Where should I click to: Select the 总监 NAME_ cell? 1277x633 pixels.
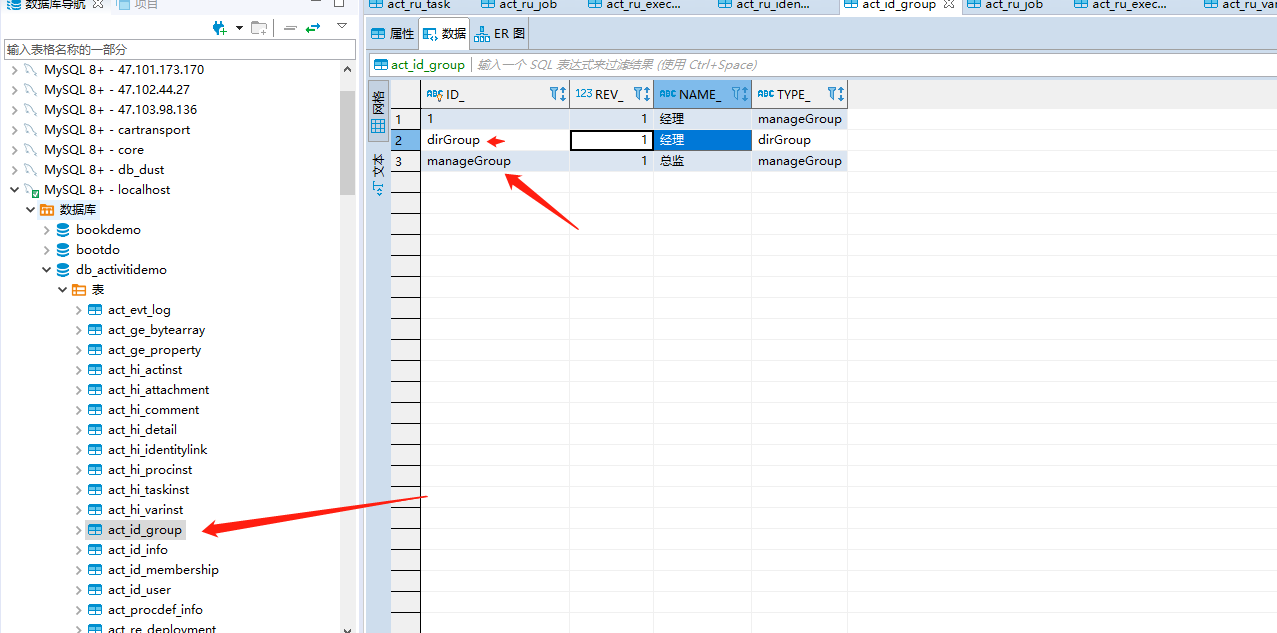[x=702, y=161]
